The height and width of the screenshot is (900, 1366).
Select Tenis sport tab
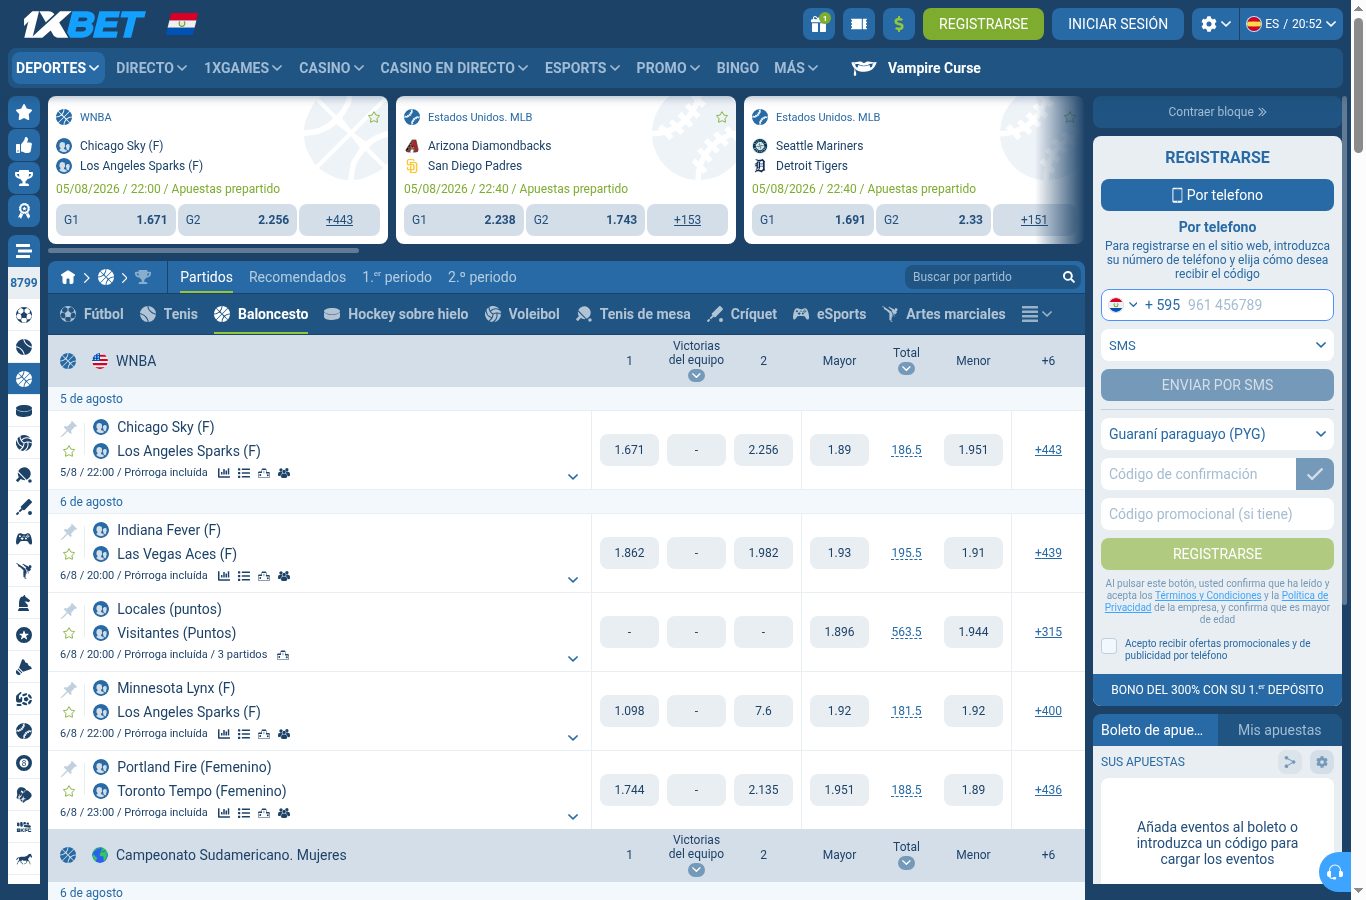coord(169,314)
